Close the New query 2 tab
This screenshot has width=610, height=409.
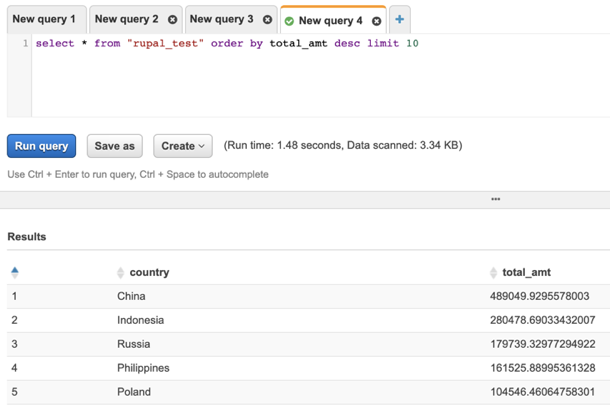[172, 19]
